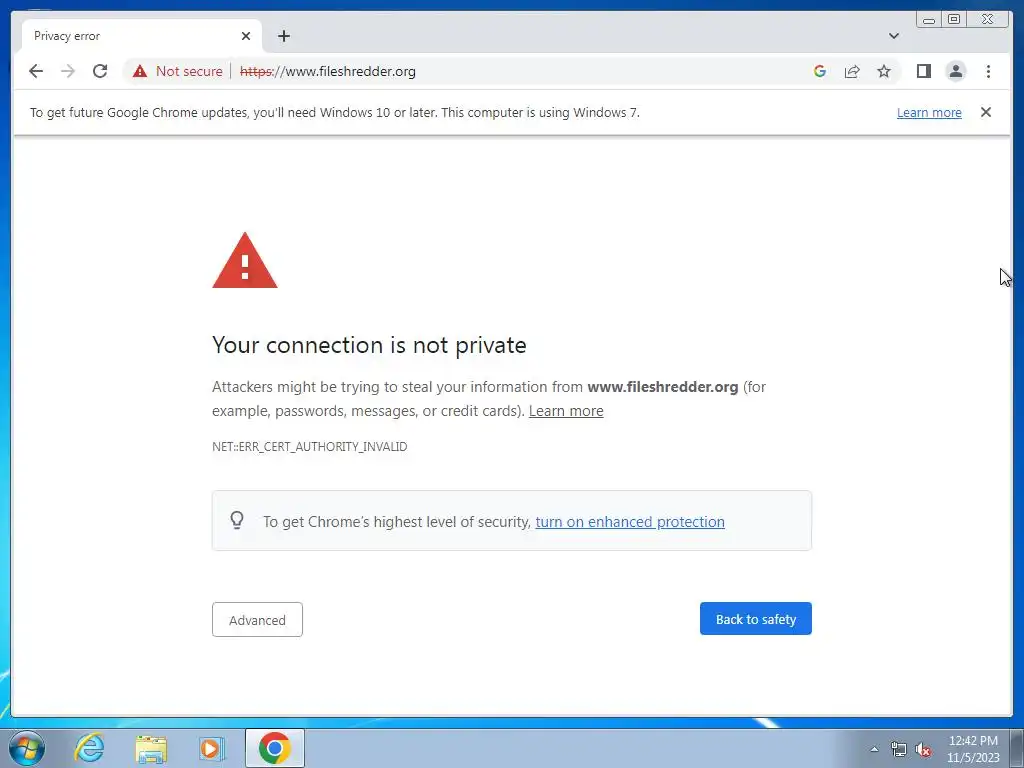Open Learn more link in update infobar
The image size is (1024, 768).
point(929,112)
